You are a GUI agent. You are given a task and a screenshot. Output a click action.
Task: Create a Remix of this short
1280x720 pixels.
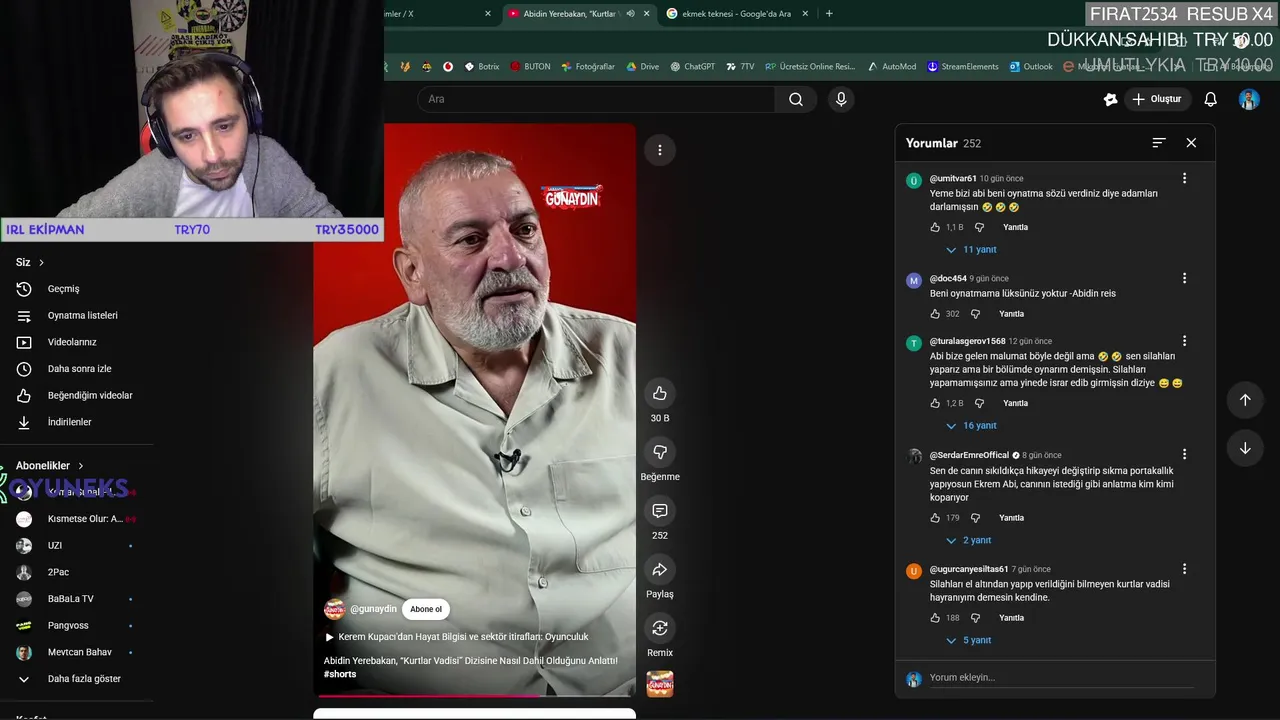coord(659,628)
